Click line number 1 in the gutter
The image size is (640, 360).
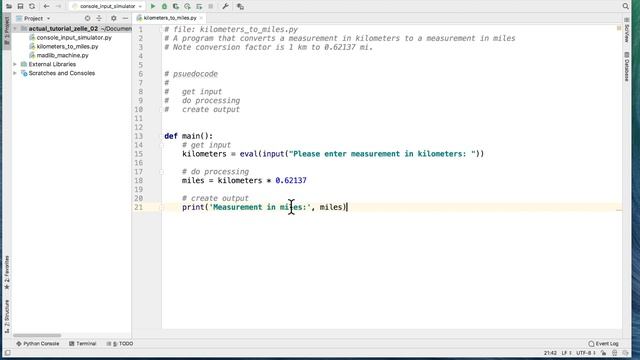pyautogui.click(x=140, y=29)
